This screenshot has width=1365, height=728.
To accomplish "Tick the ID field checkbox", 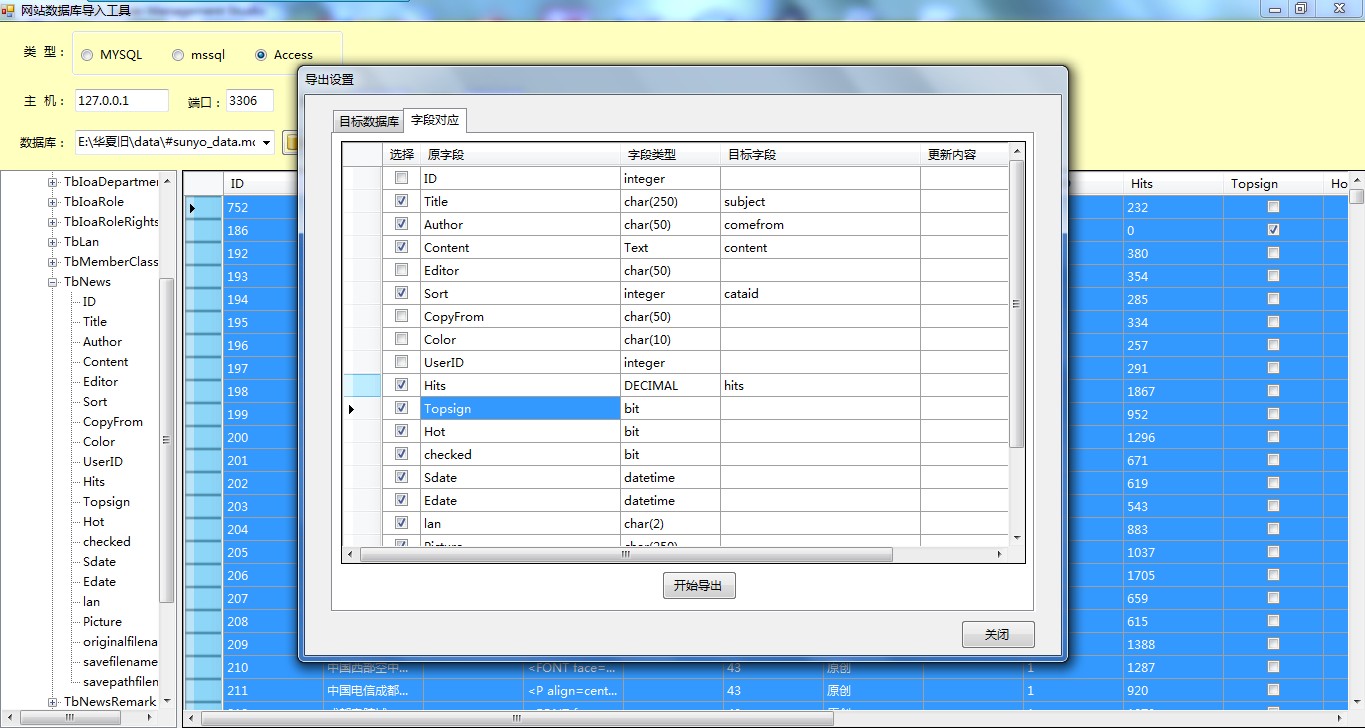I will [401, 178].
